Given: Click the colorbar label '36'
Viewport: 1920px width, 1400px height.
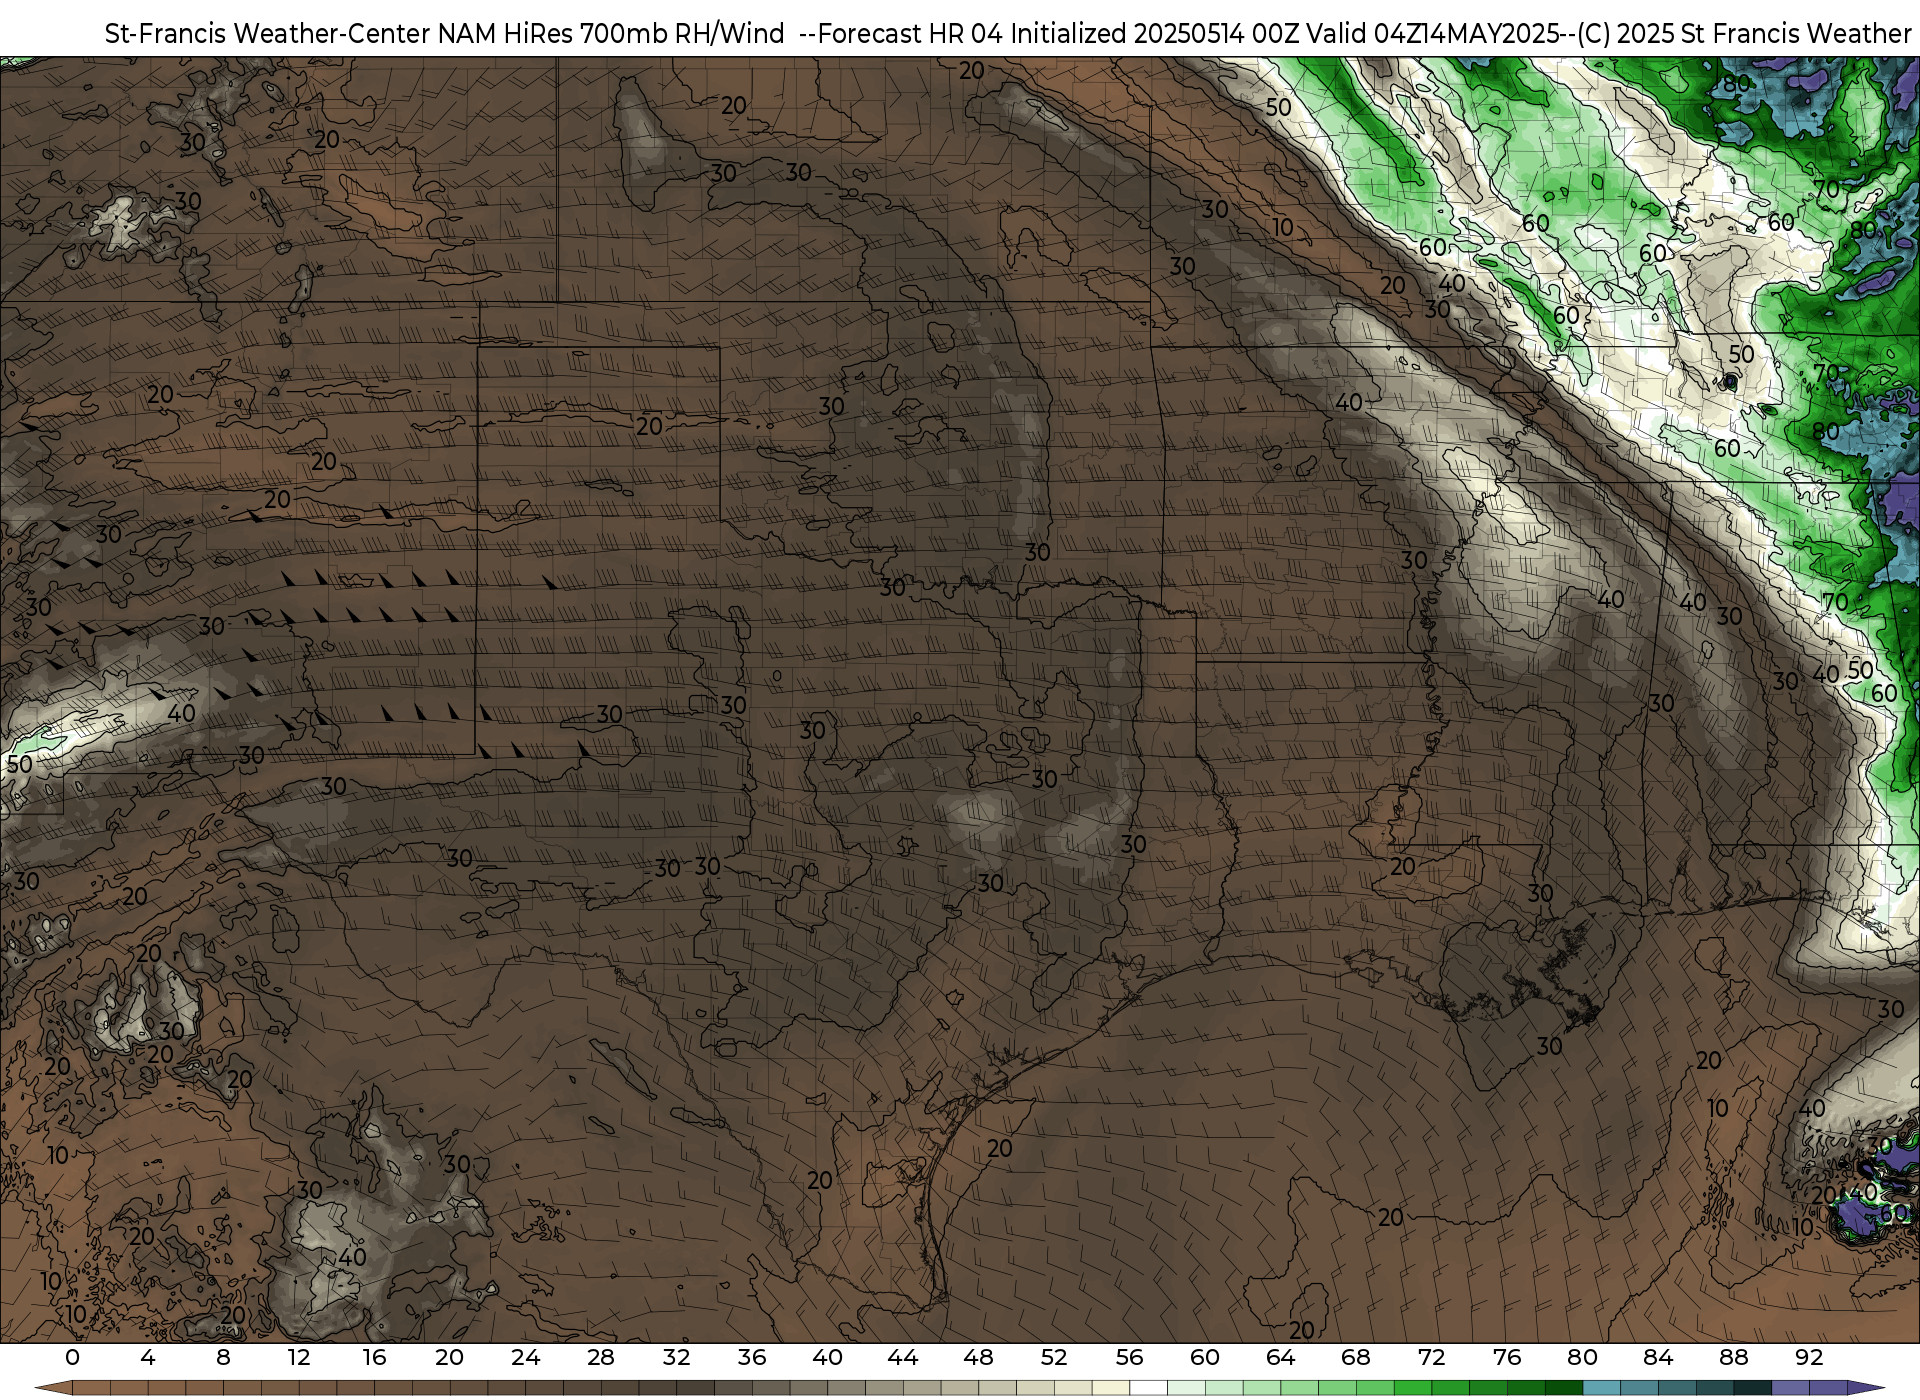Looking at the screenshot, I should click(752, 1357).
